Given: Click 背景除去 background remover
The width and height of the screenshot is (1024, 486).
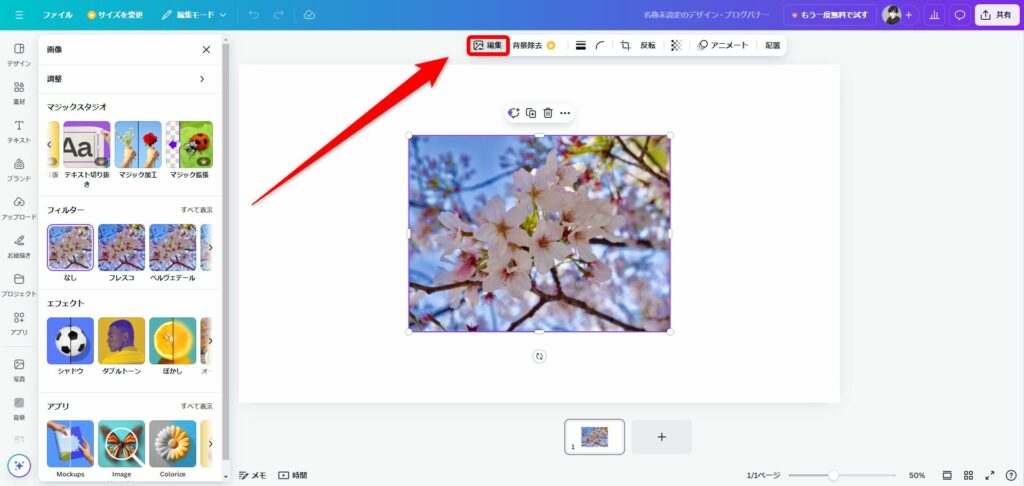Looking at the screenshot, I should 534,46.
